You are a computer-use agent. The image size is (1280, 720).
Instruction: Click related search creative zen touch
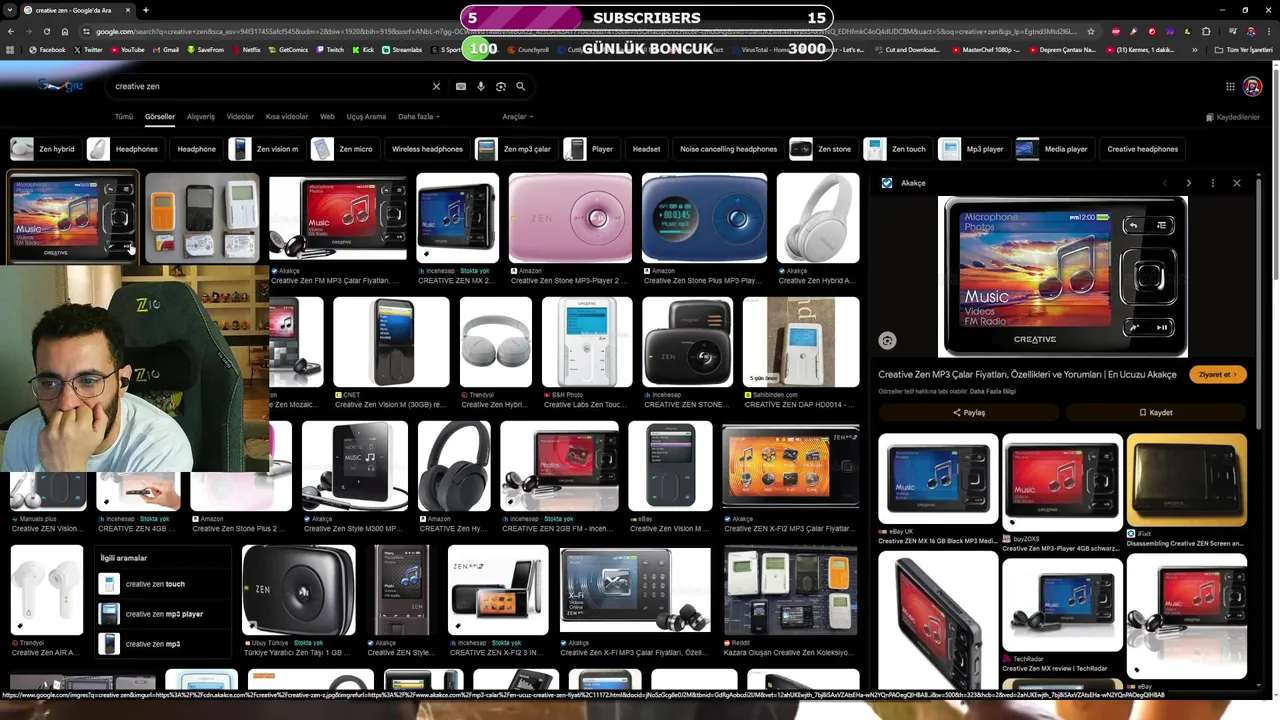point(165,584)
